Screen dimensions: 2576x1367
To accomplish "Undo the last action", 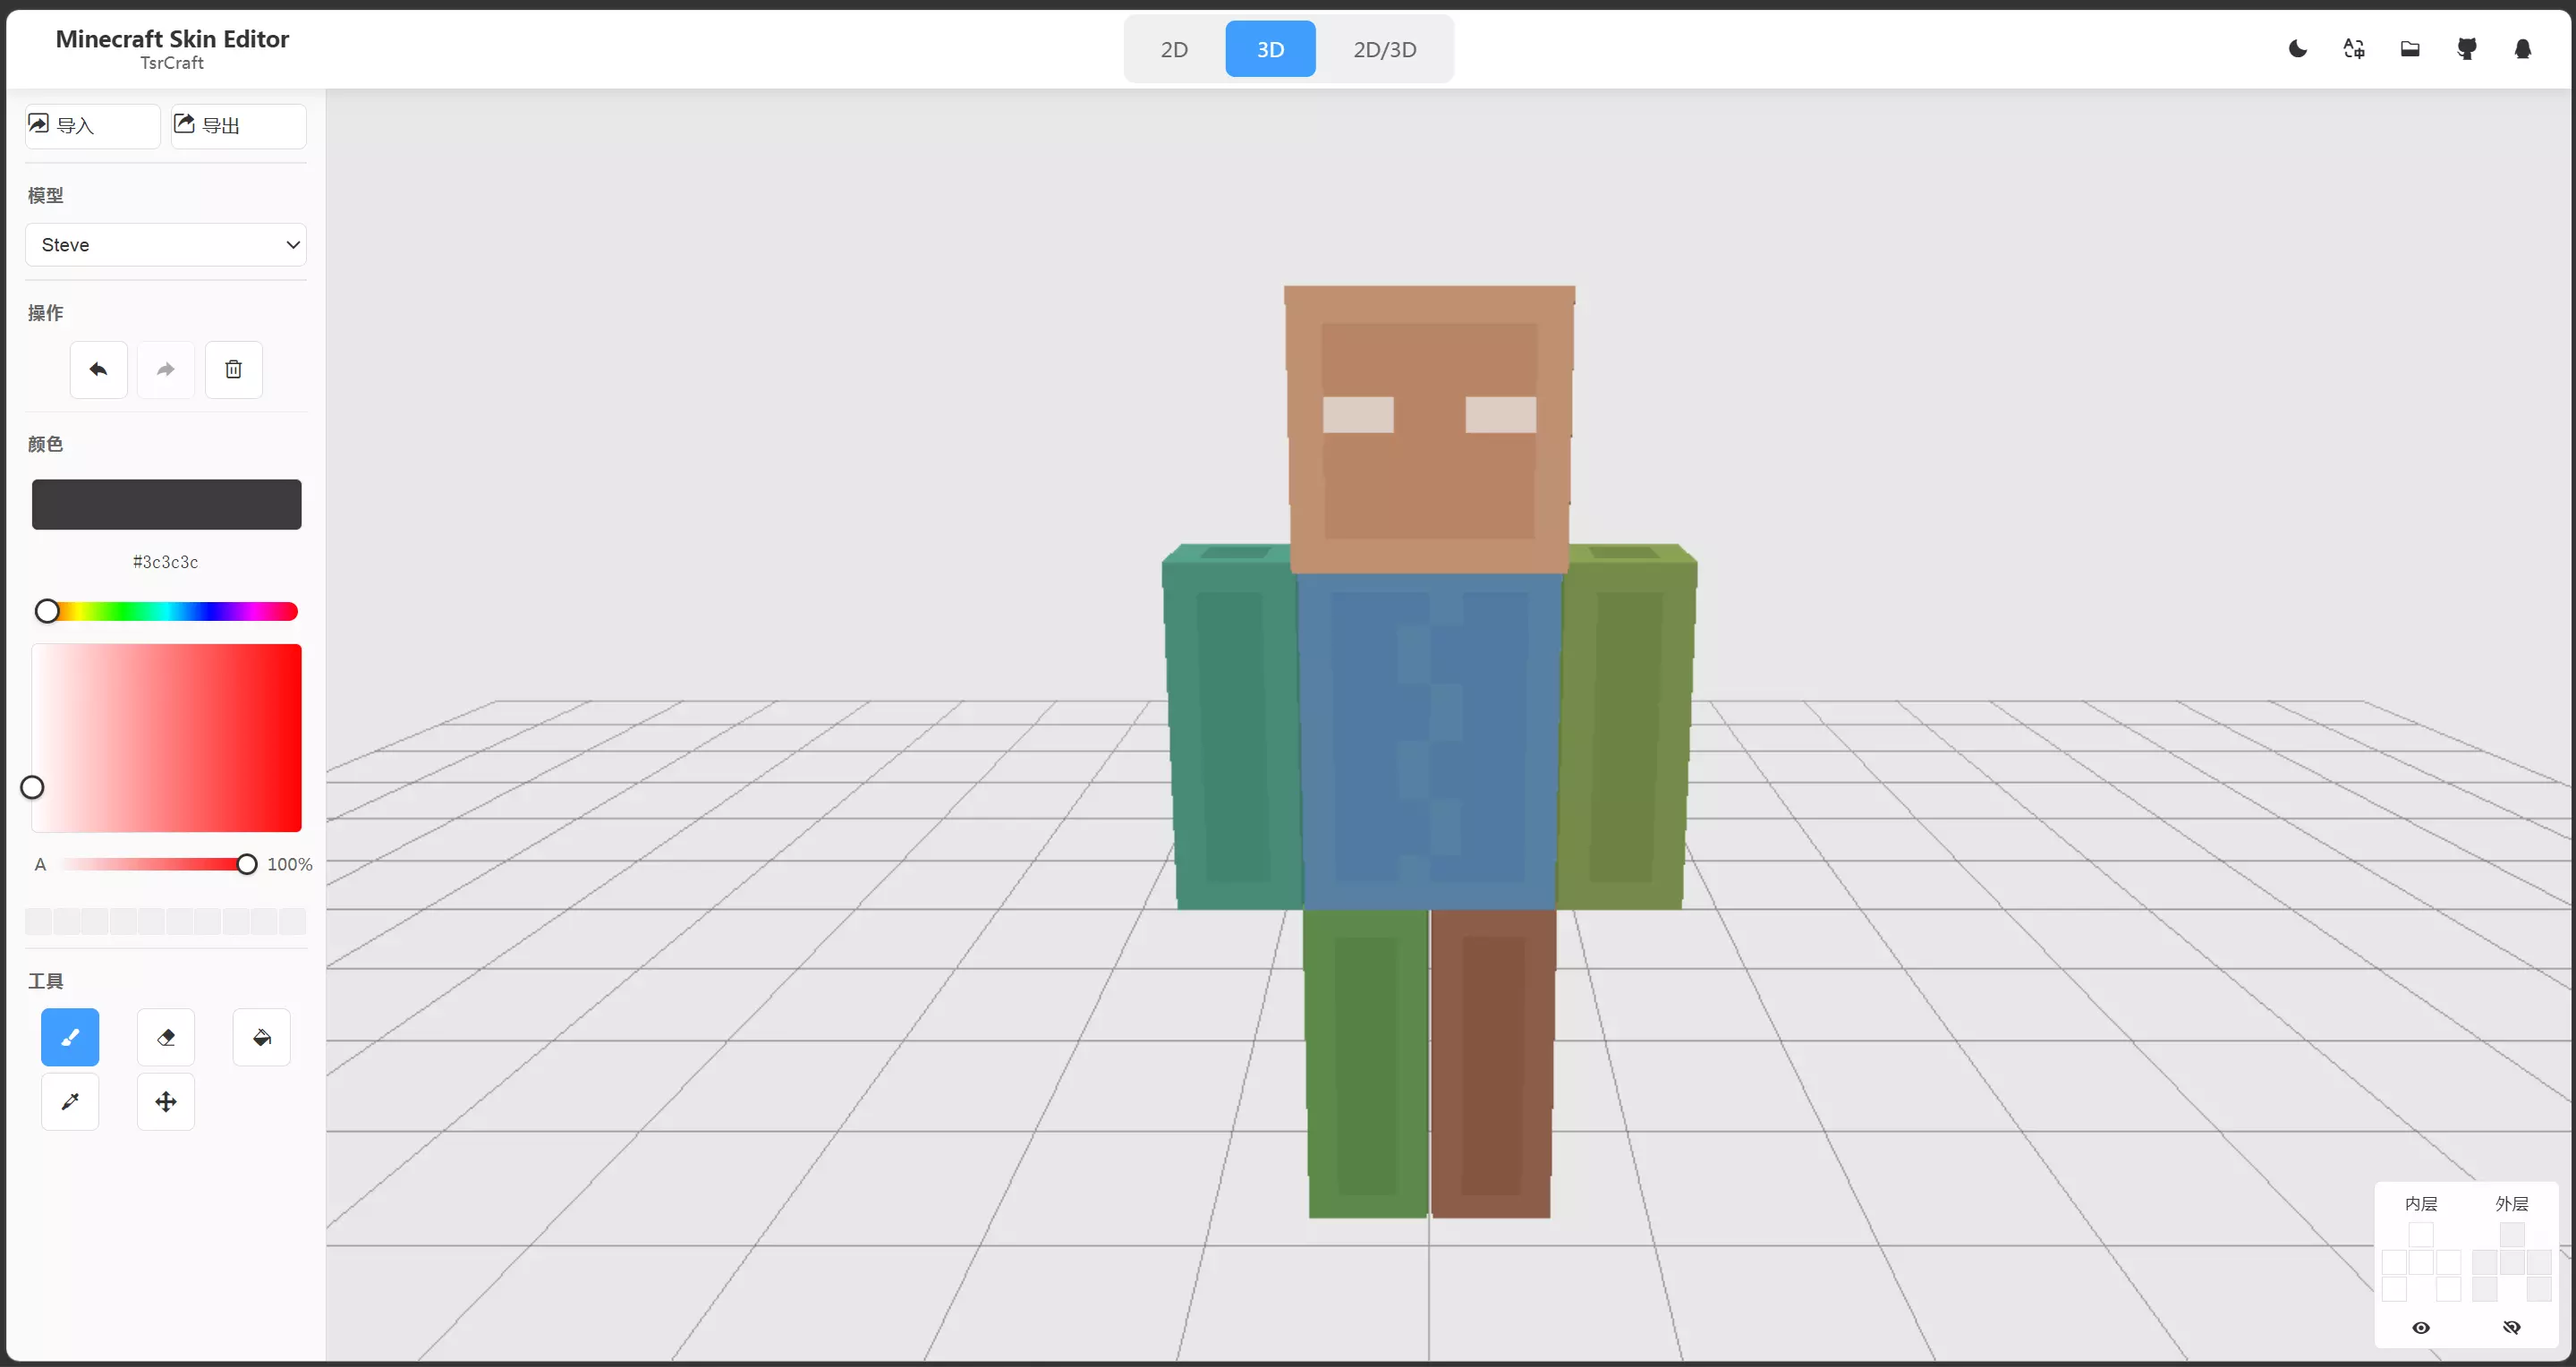I will pyautogui.click(x=98, y=369).
